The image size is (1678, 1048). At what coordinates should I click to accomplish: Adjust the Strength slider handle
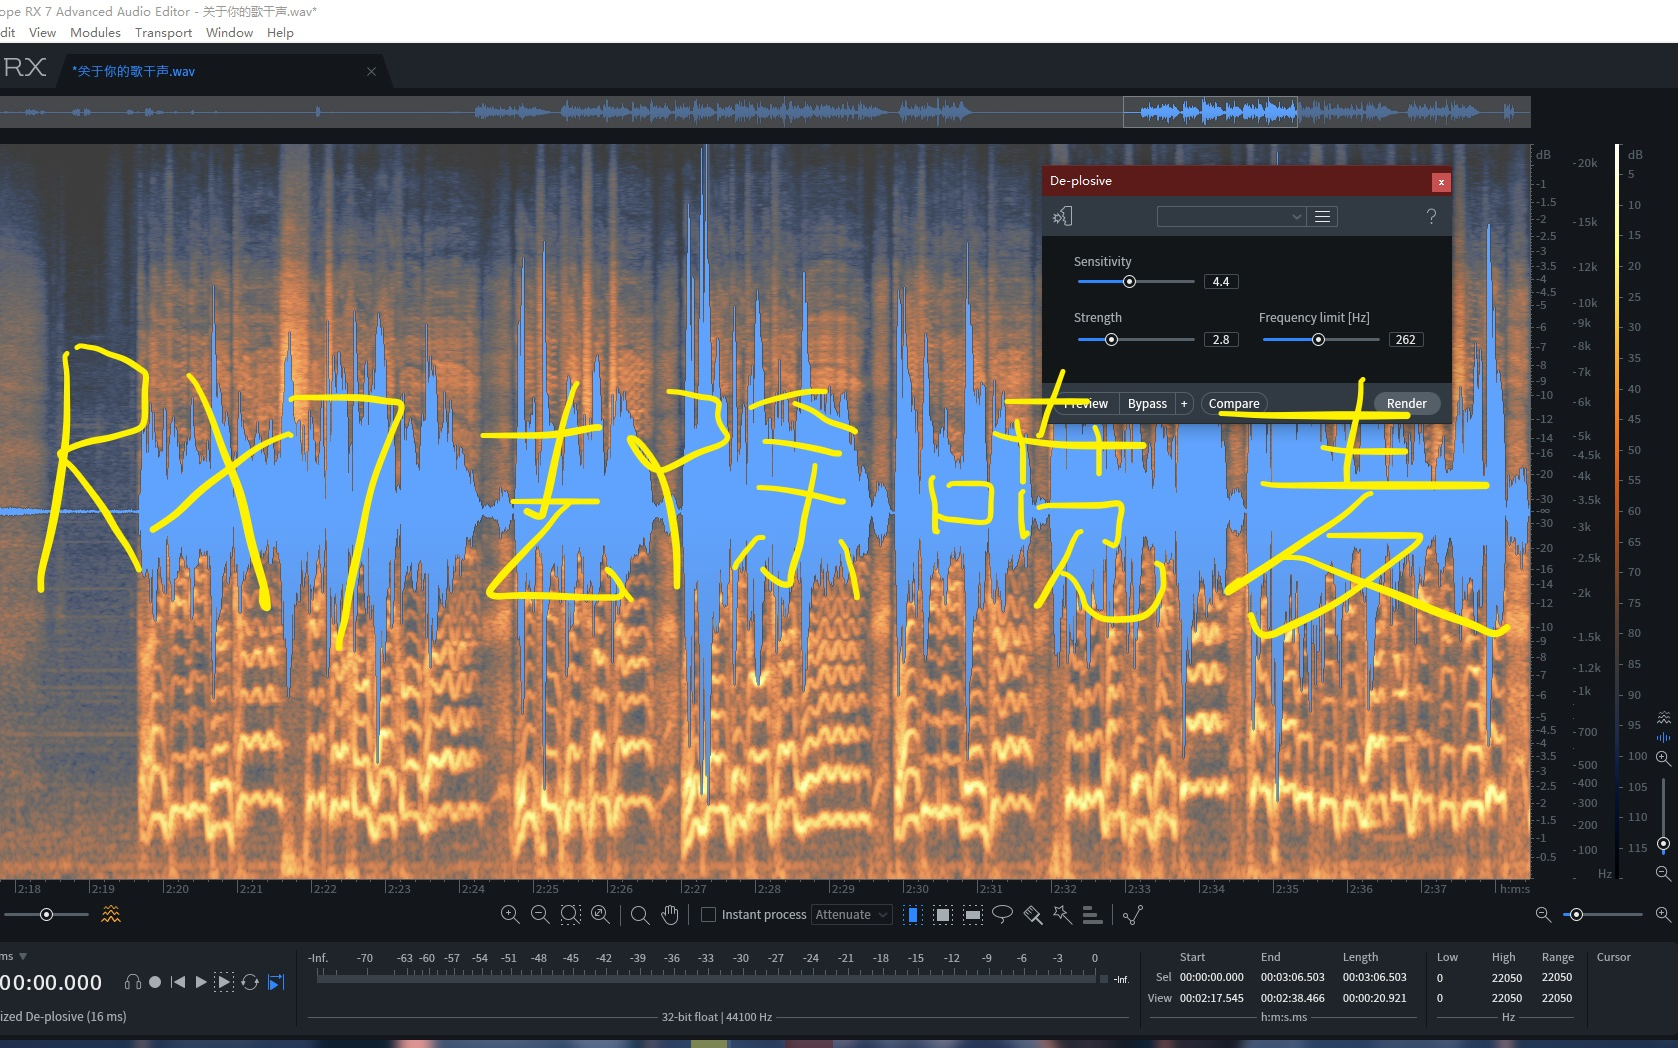pyautogui.click(x=1111, y=340)
